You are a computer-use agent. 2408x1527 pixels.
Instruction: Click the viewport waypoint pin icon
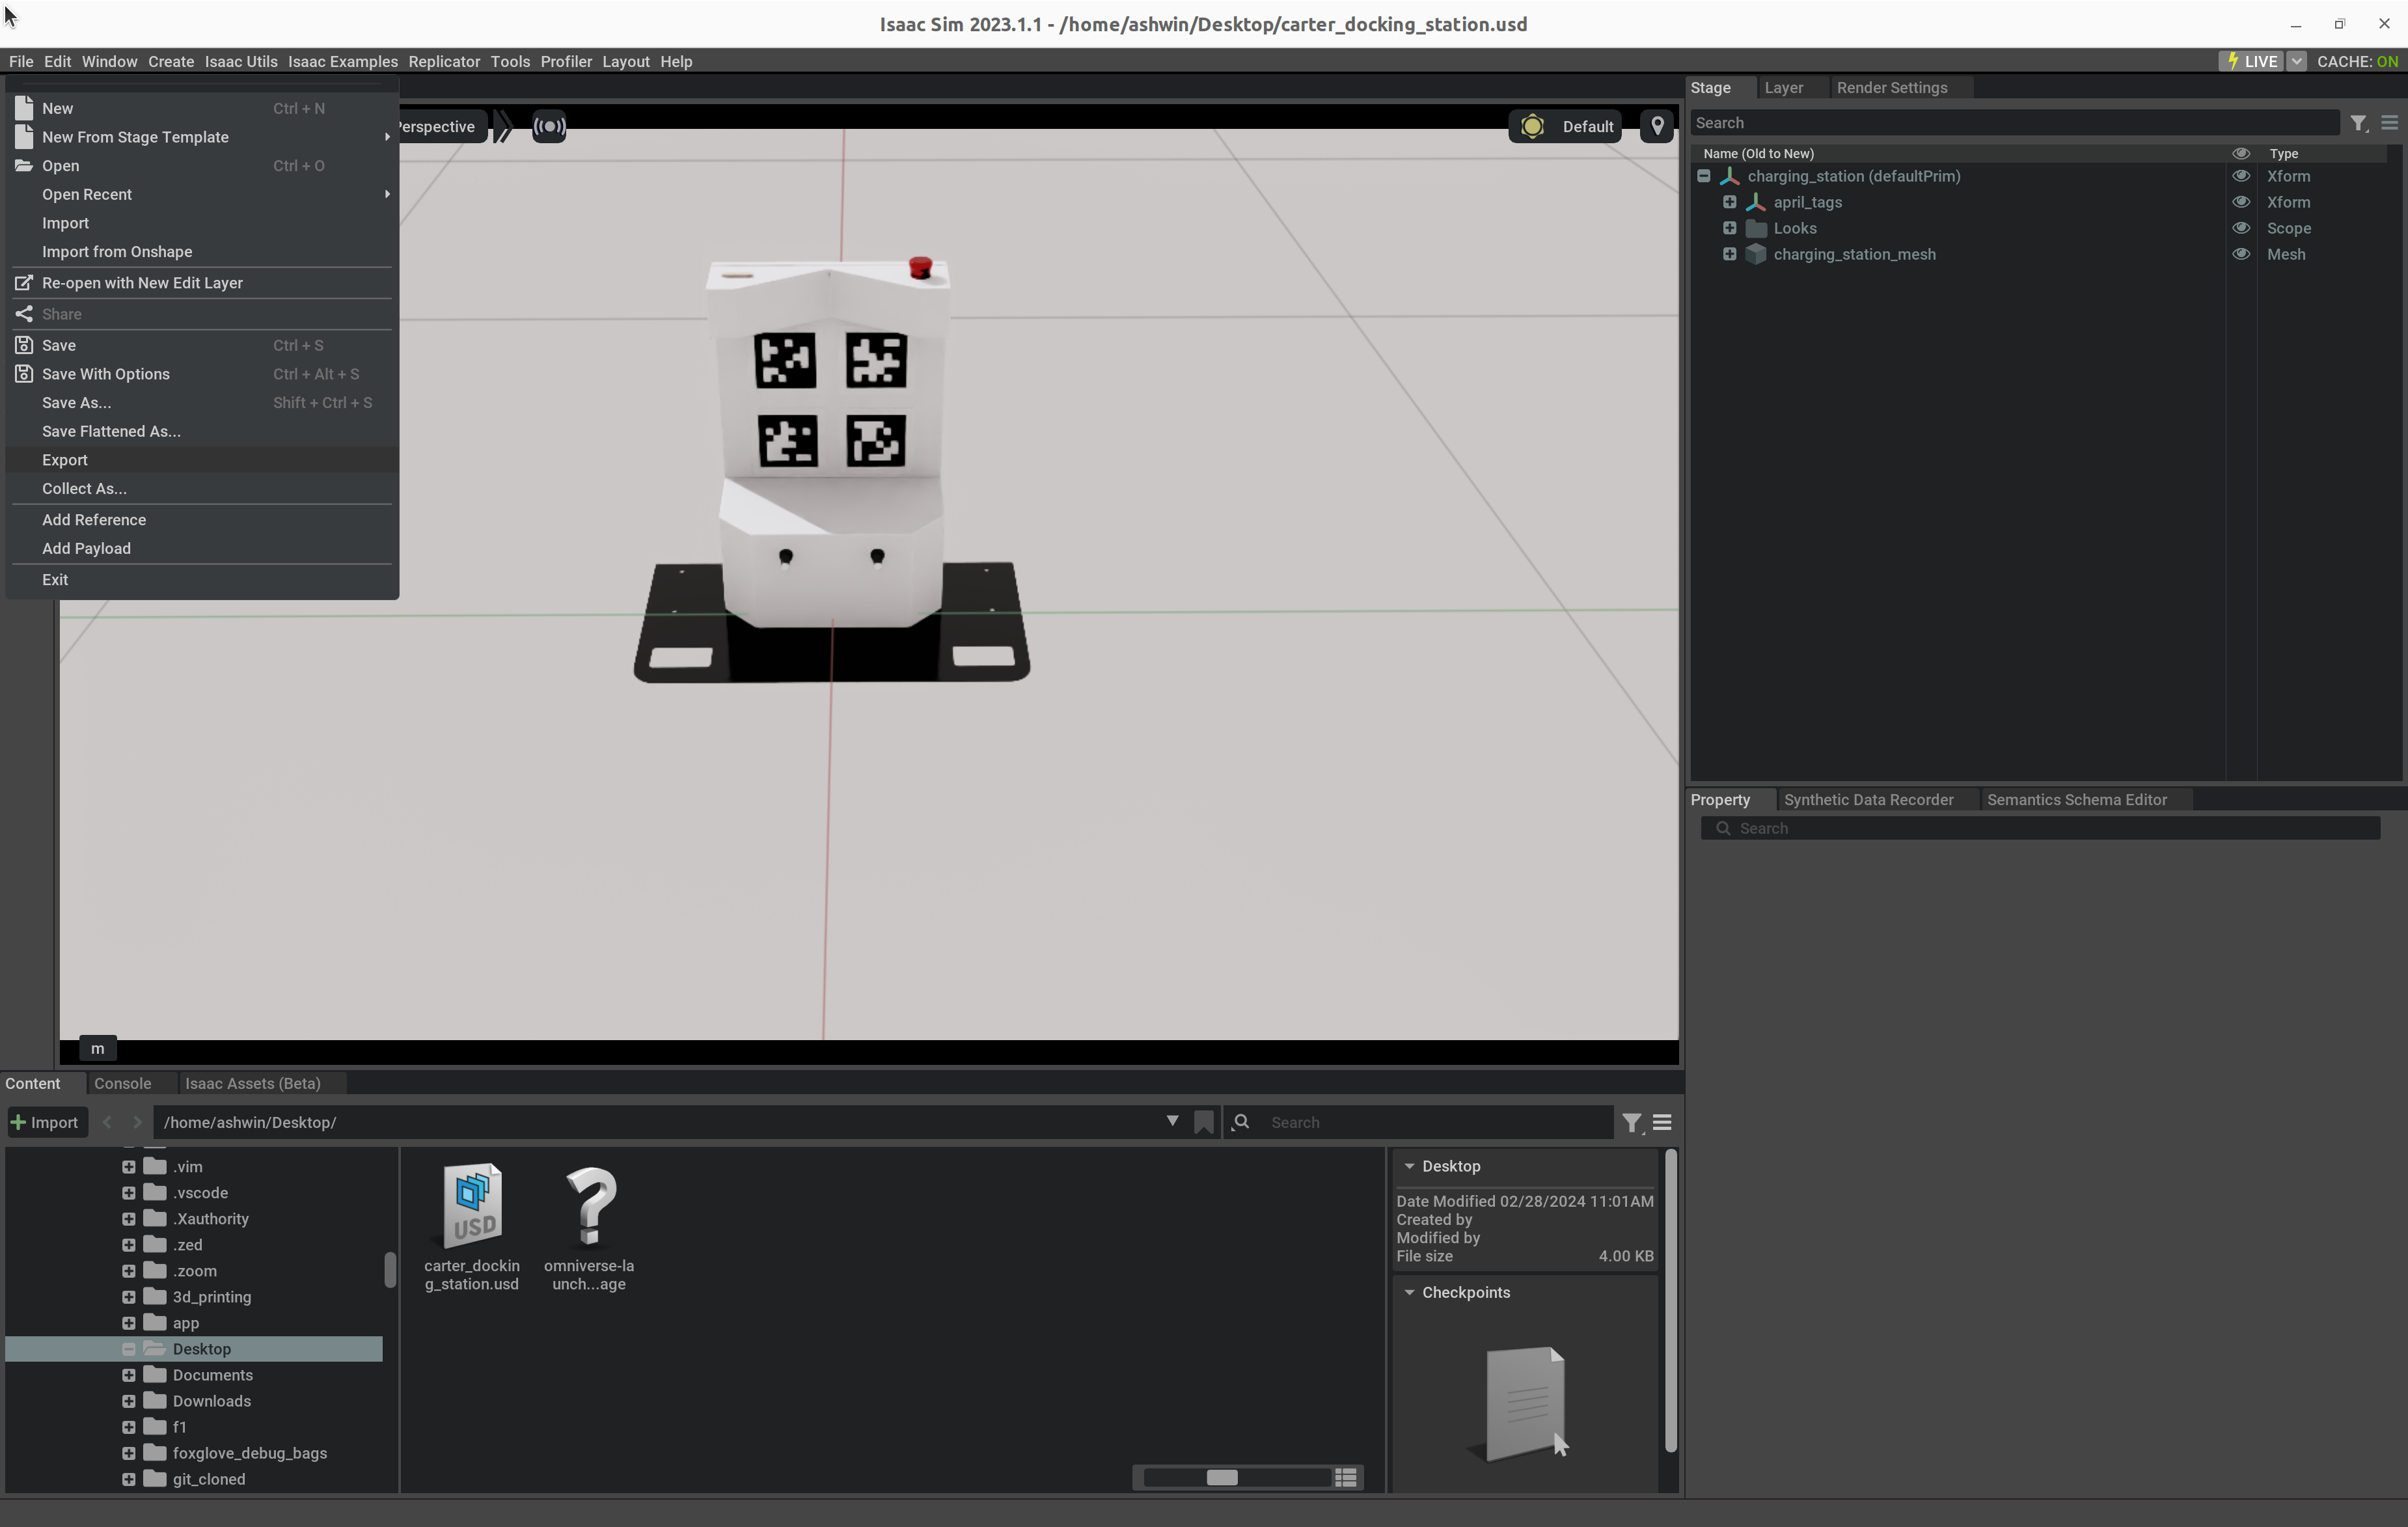(1657, 126)
